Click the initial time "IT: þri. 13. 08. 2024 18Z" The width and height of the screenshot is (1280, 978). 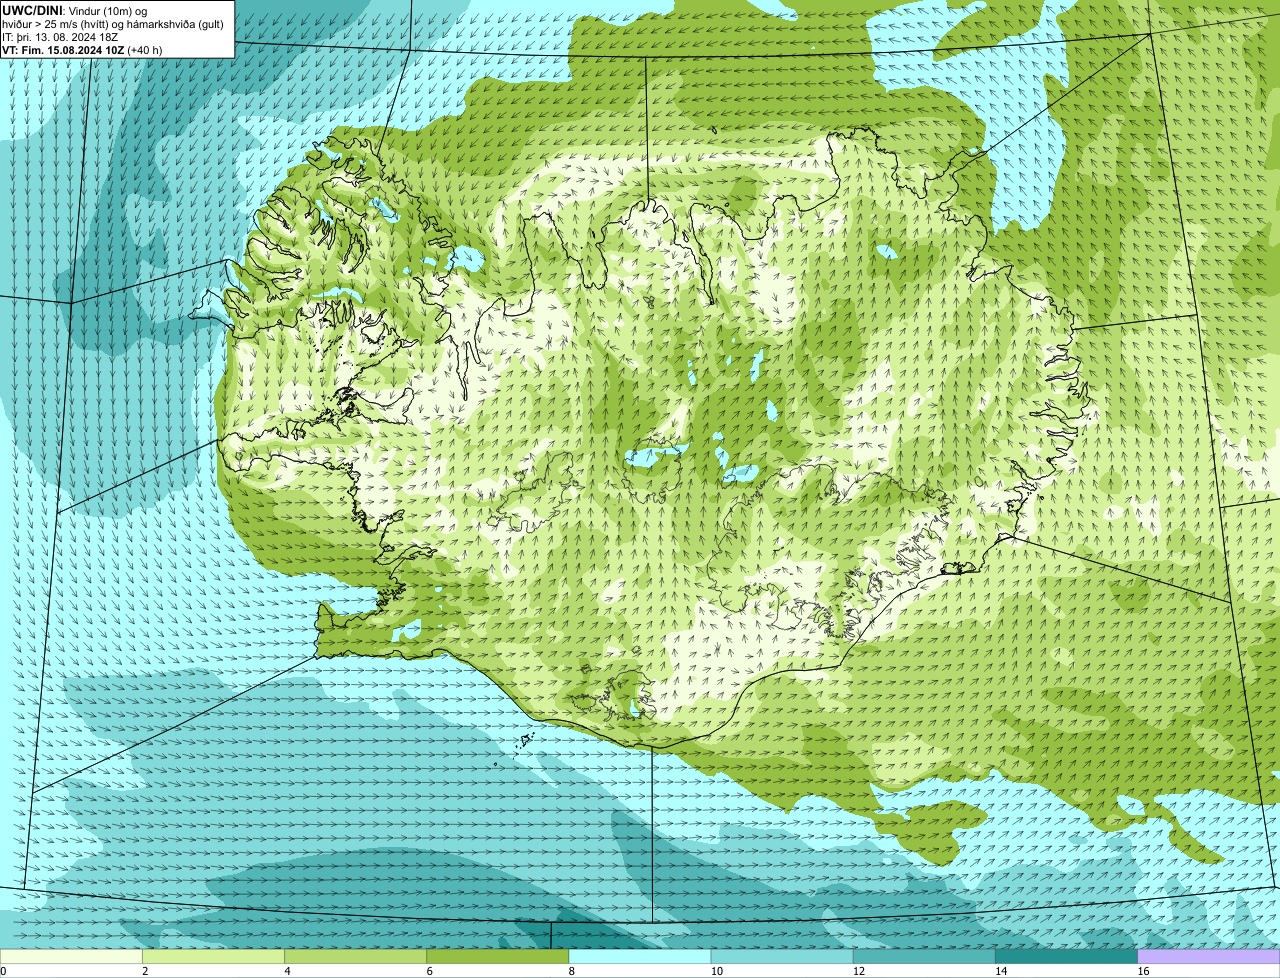[60, 37]
